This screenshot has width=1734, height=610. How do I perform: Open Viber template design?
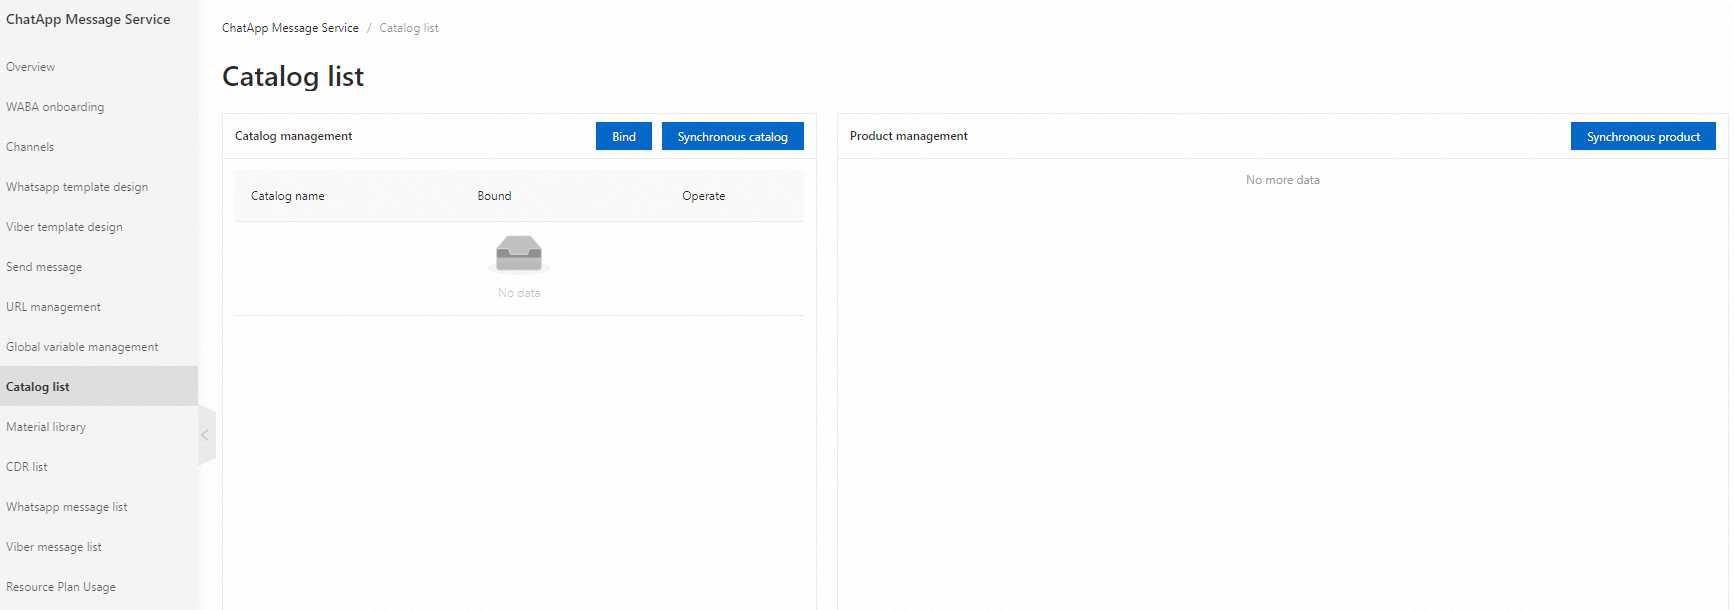coord(64,227)
